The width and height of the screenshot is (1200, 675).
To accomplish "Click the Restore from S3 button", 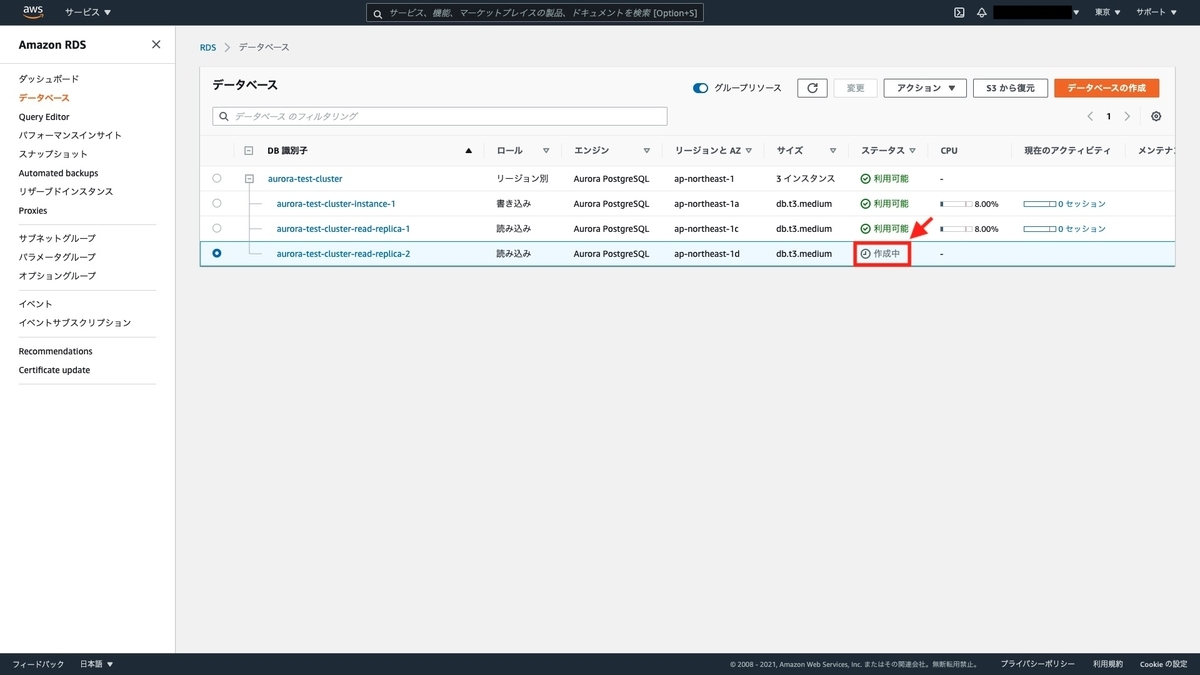I will click(x=1010, y=88).
